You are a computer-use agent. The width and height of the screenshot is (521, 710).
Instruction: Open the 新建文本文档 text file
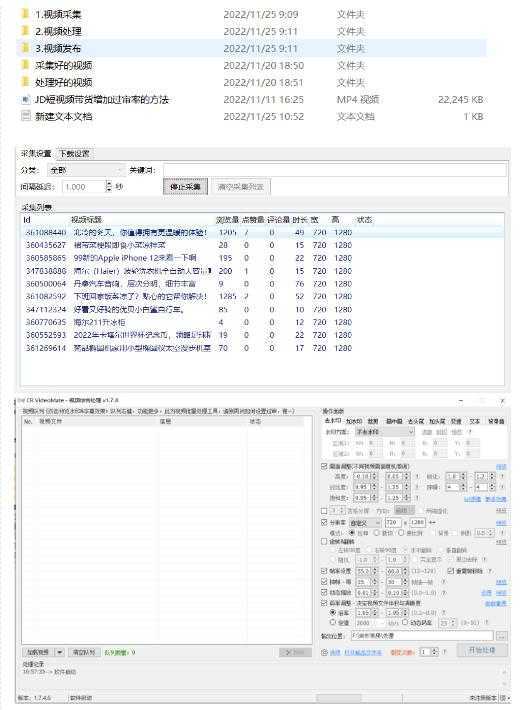(x=63, y=116)
